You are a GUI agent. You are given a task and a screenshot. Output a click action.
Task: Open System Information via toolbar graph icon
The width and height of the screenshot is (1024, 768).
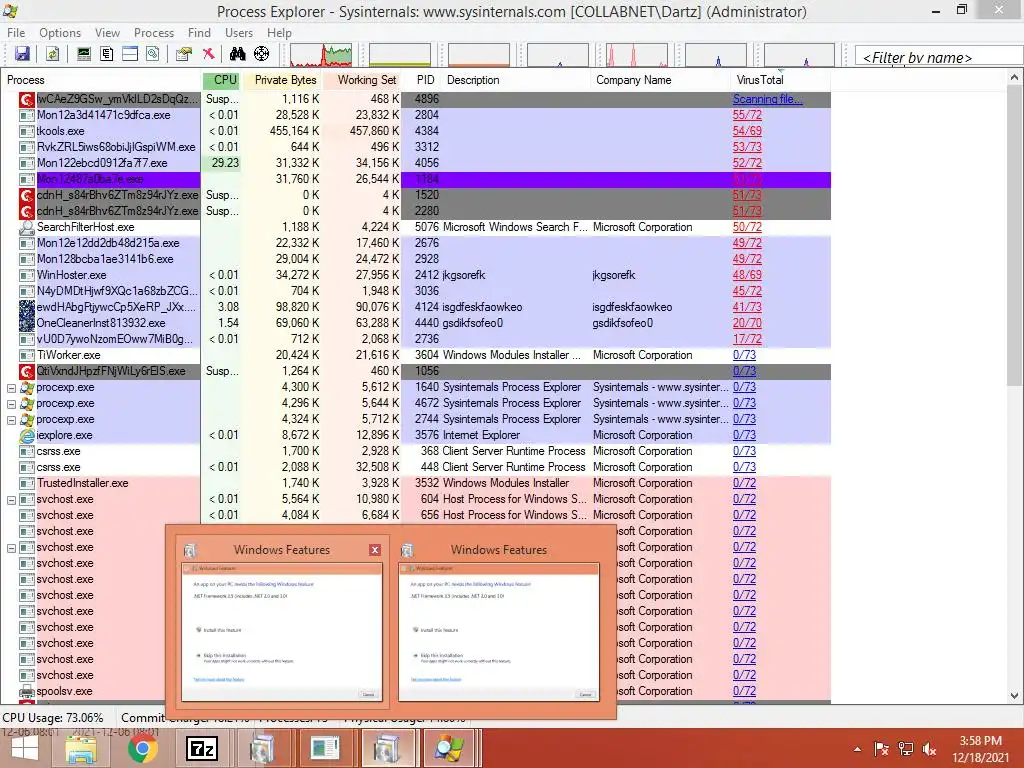pos(84,54)
